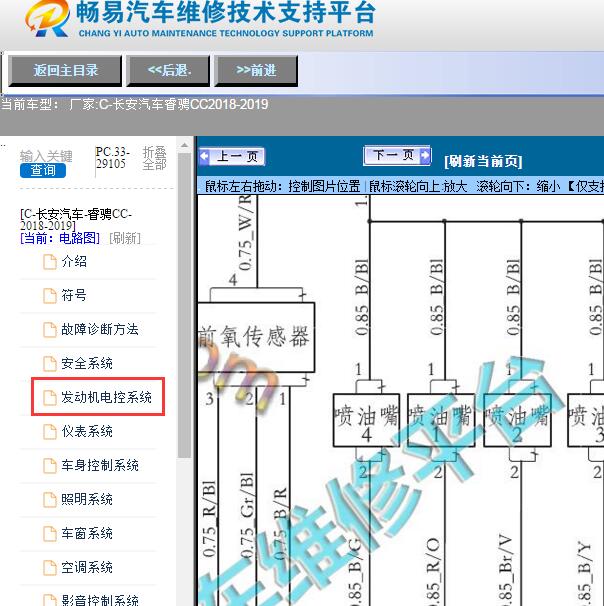Click the 查询 search button
This screenshot has width=604, height=606.
(x=43, y=170)
